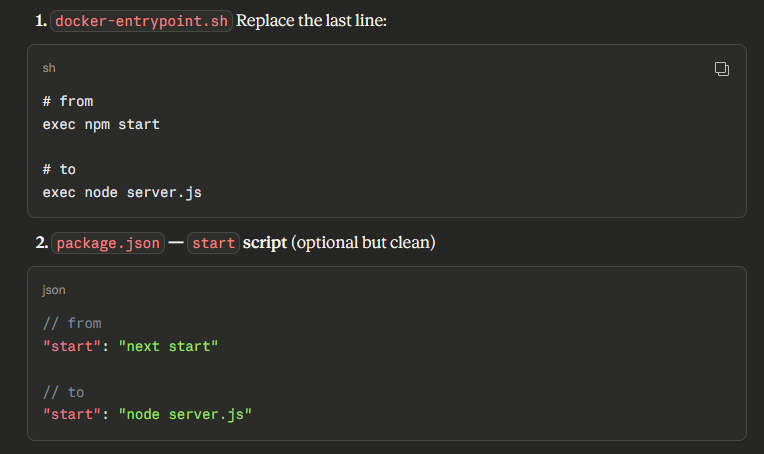Click the '// from' JSON comment
This screenshot has height=454, width=764.
(72, 323)
